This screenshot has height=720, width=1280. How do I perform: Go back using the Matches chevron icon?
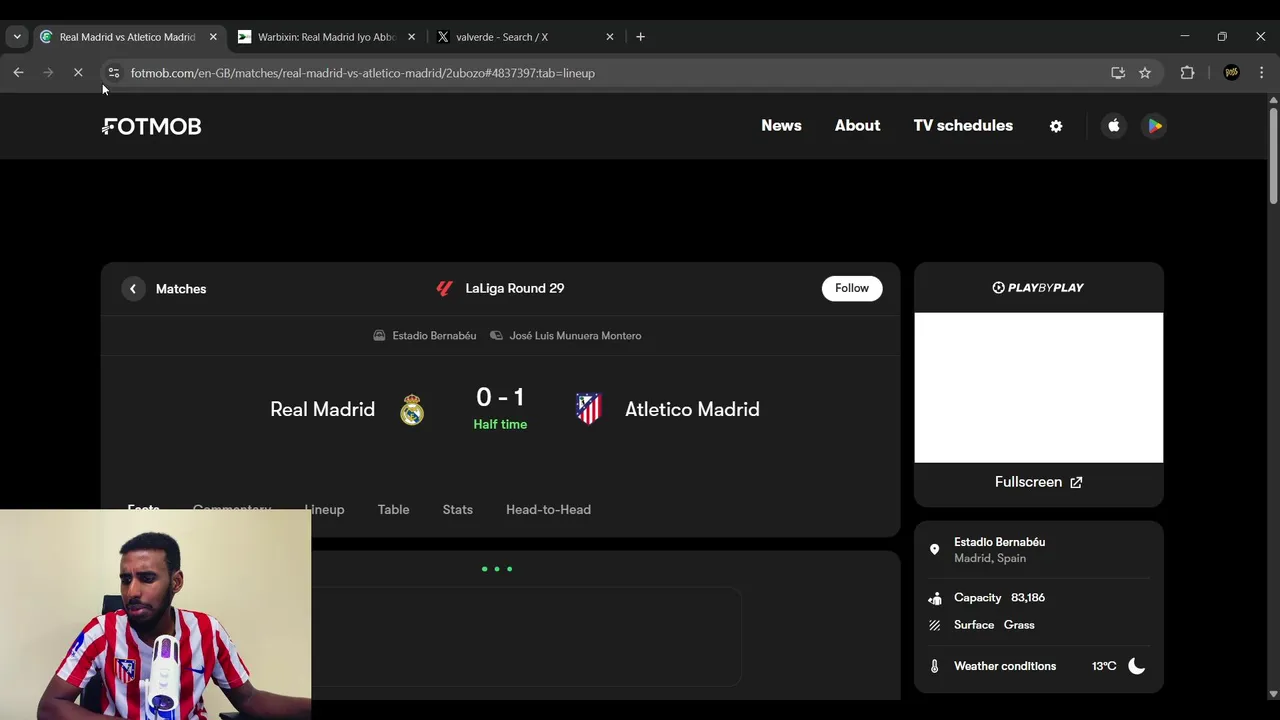[133, 289]
